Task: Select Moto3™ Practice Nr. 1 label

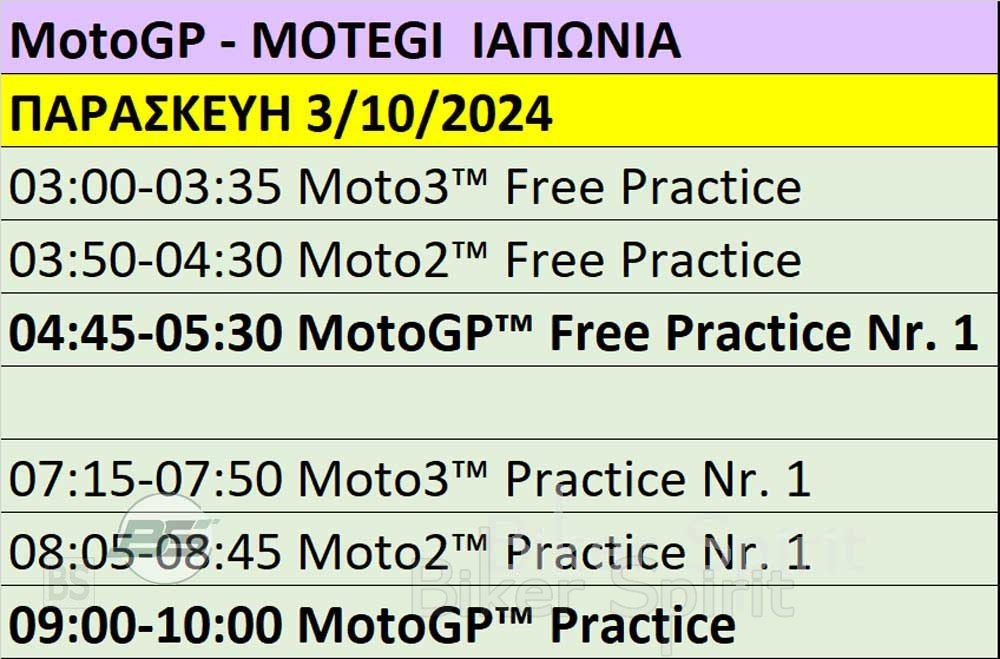Action: click(x=554, y=479)
